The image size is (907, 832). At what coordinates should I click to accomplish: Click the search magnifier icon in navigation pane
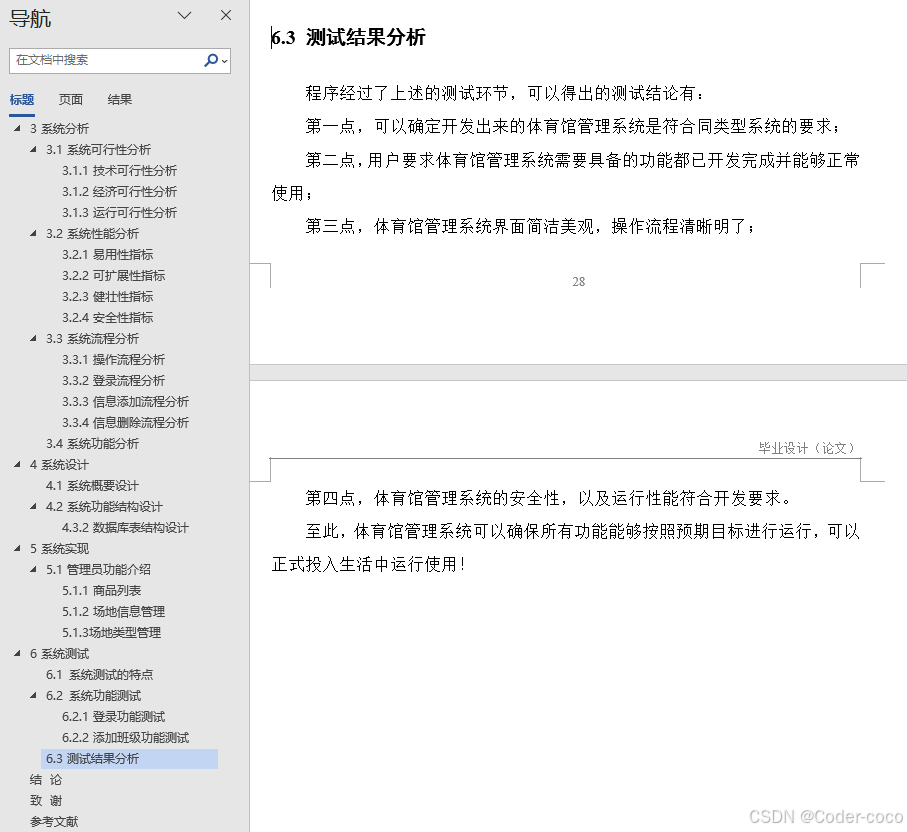click(x=211, y=60)
